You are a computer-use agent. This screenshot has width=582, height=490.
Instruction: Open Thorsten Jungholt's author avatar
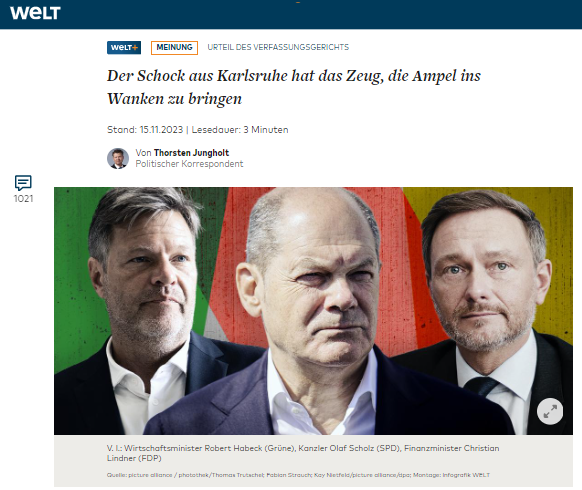pos(118,159)
